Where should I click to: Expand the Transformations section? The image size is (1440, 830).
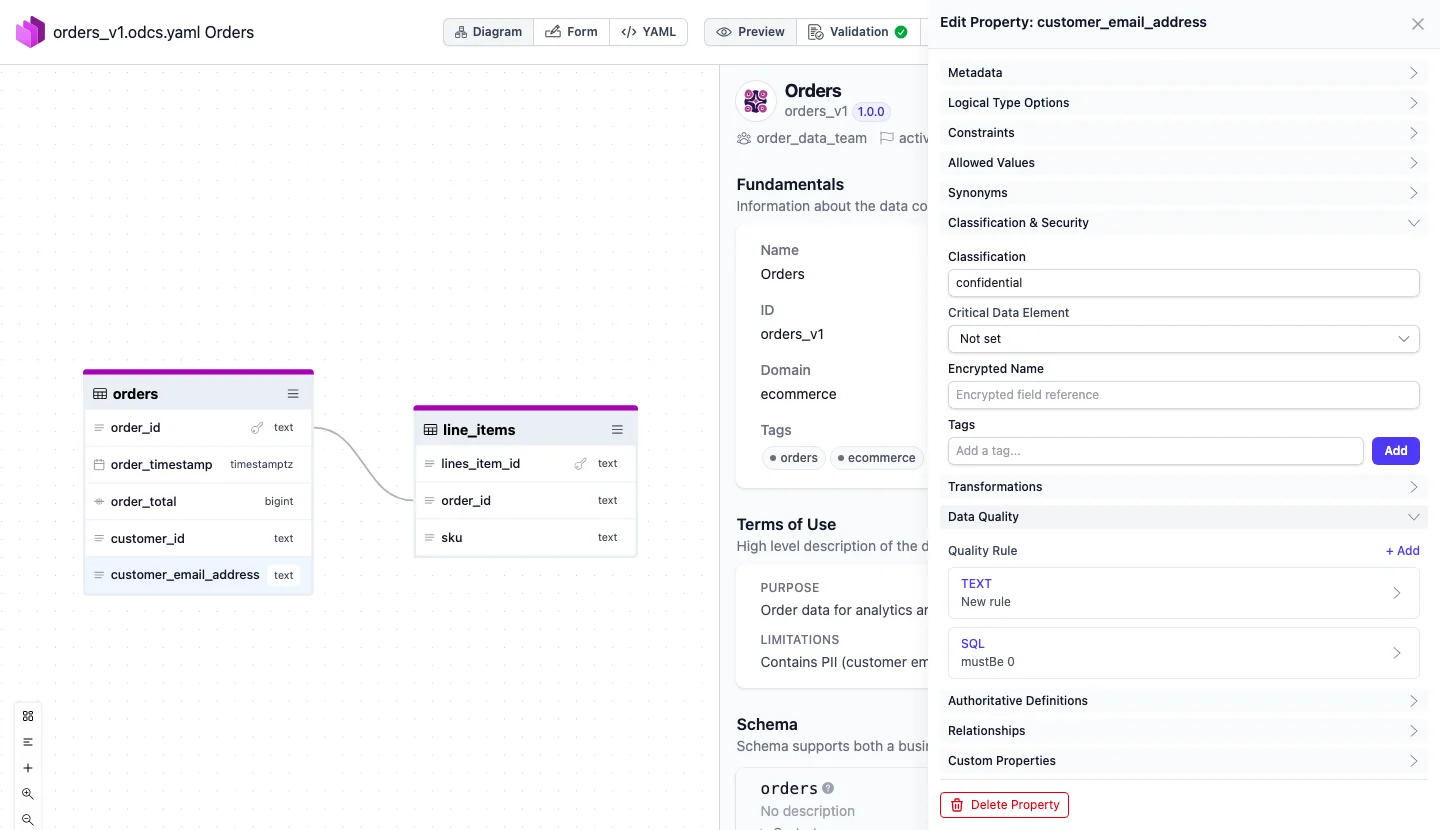click(x=1184, y=487)
